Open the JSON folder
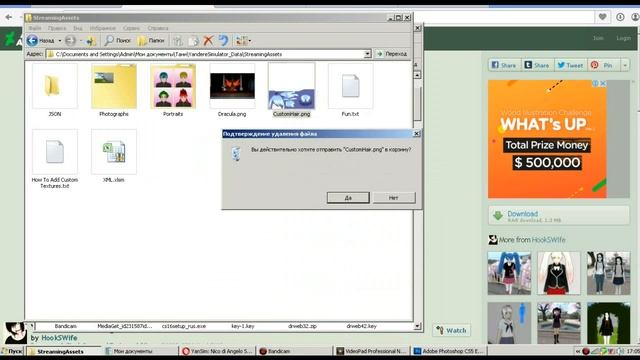Image resolution: width=640 pixels, height=360 pixels. [55, 90]
